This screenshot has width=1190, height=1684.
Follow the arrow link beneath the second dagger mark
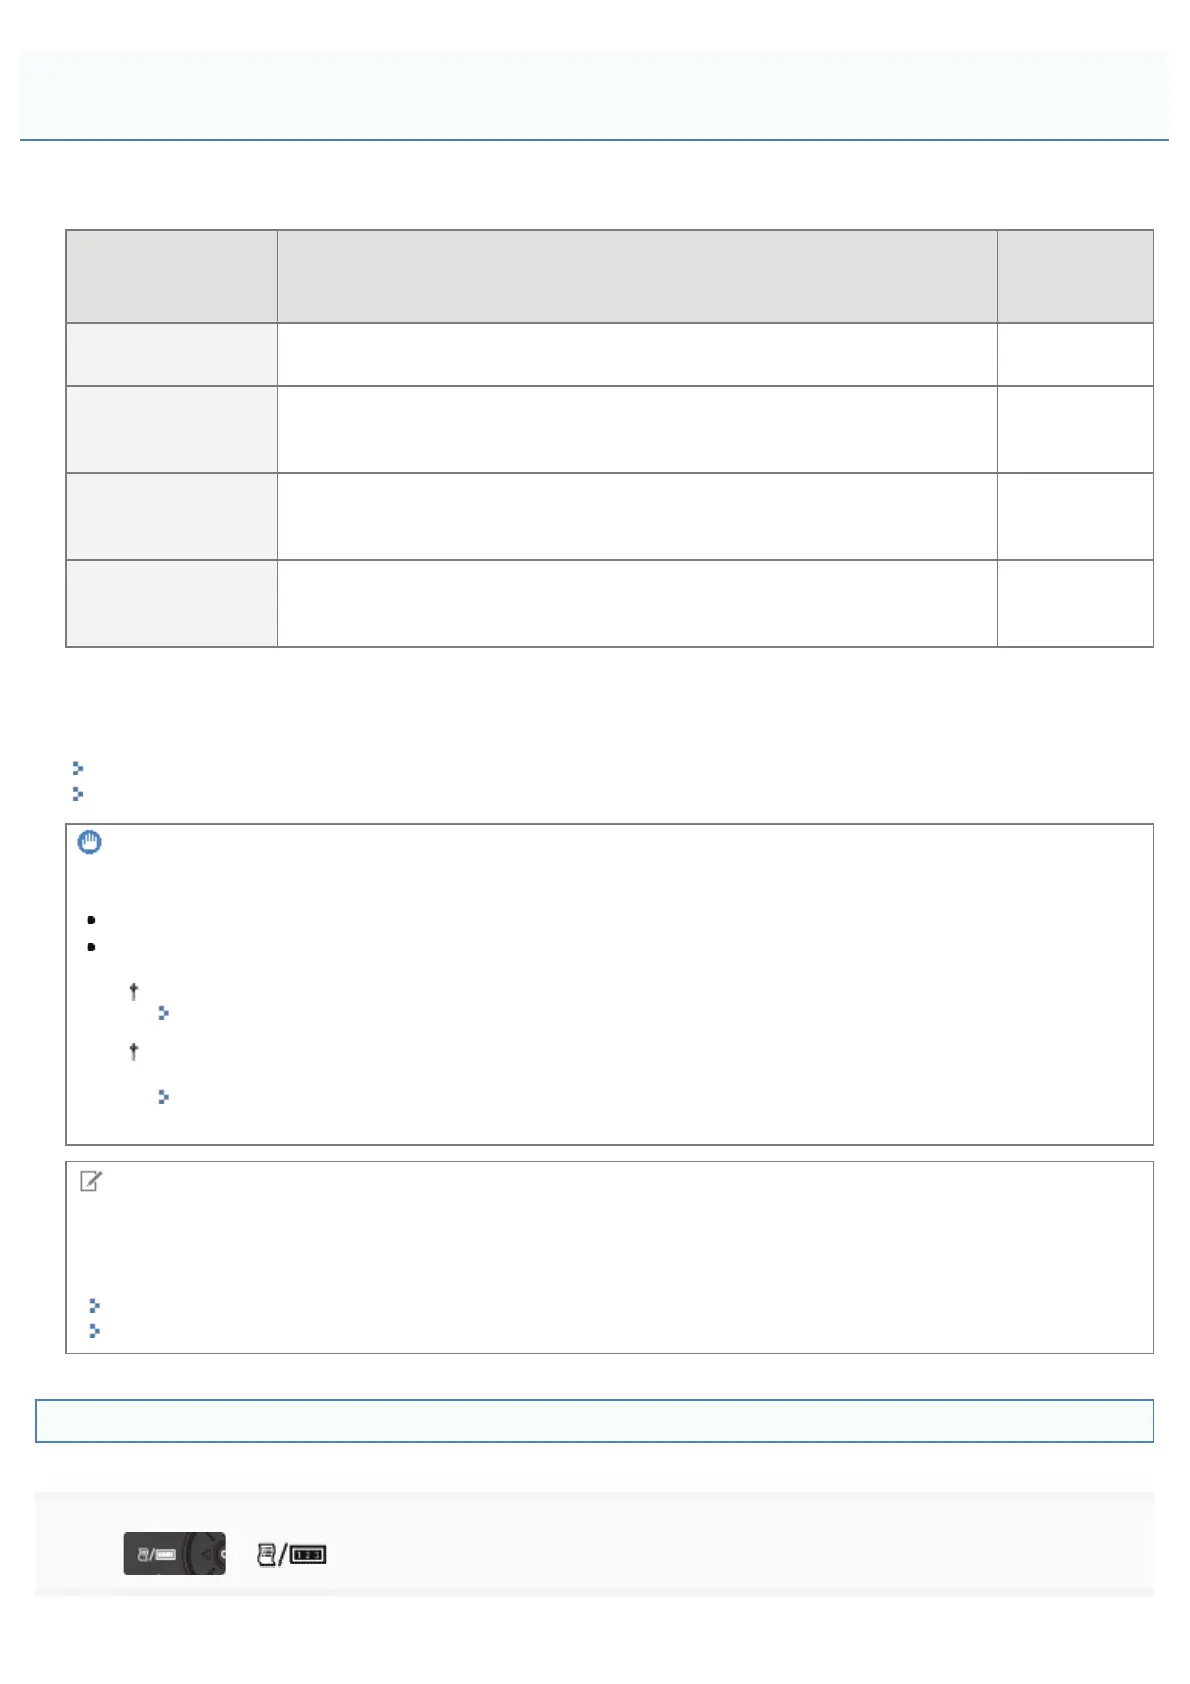click(x=164, y=1097)
